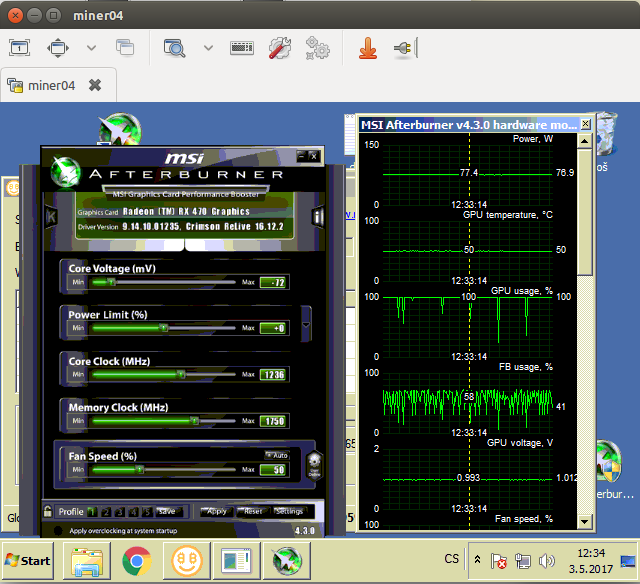Image resolution: width=640 pixels, height=584 pixels.
Task: Click the Reset button in Afterburner
Action: click(x=252, y=511)
